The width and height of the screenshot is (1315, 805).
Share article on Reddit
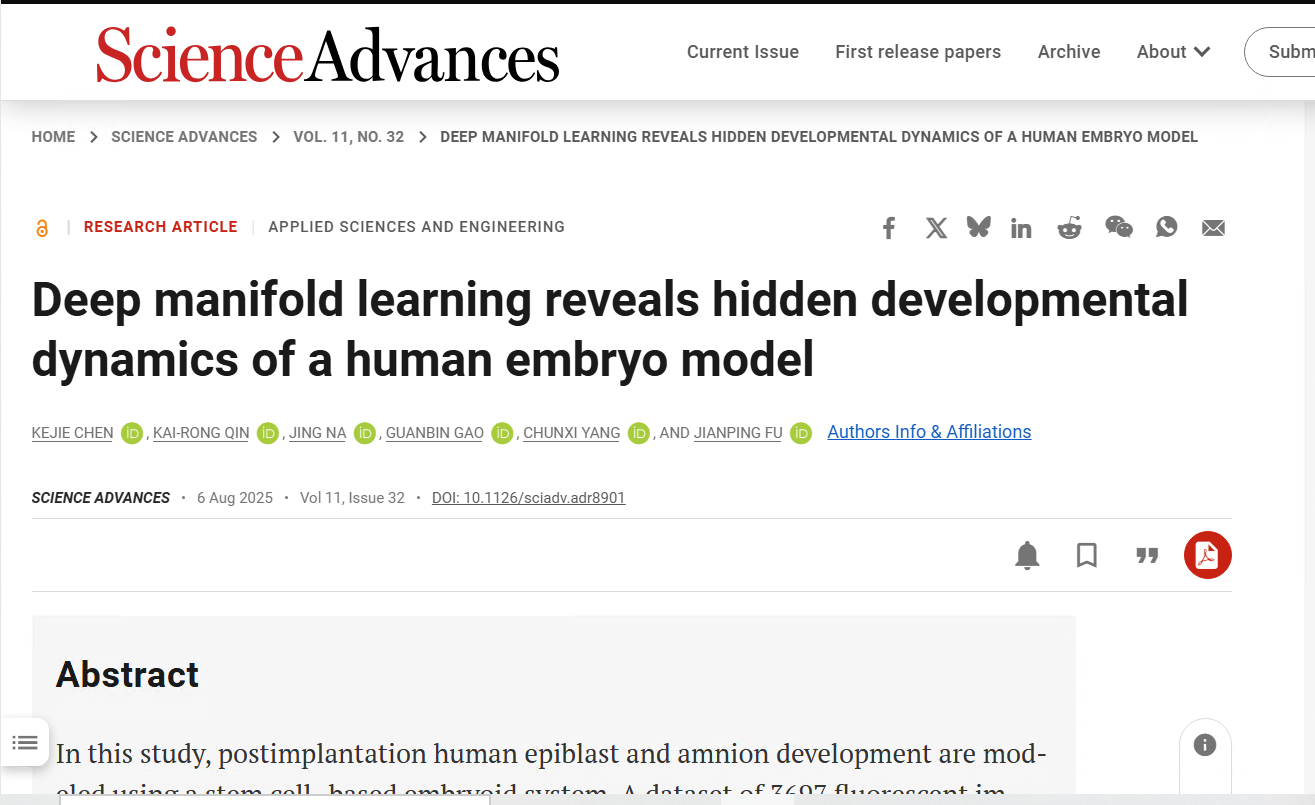[x=1069, y=228]
